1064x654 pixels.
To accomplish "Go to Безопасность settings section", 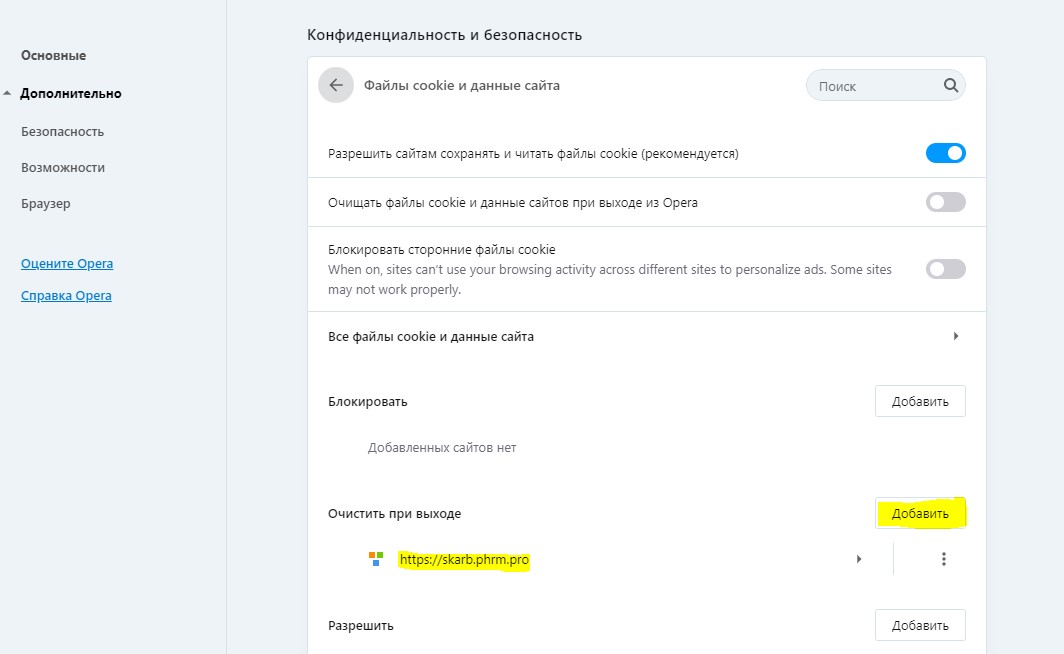I will click(62, 132).
